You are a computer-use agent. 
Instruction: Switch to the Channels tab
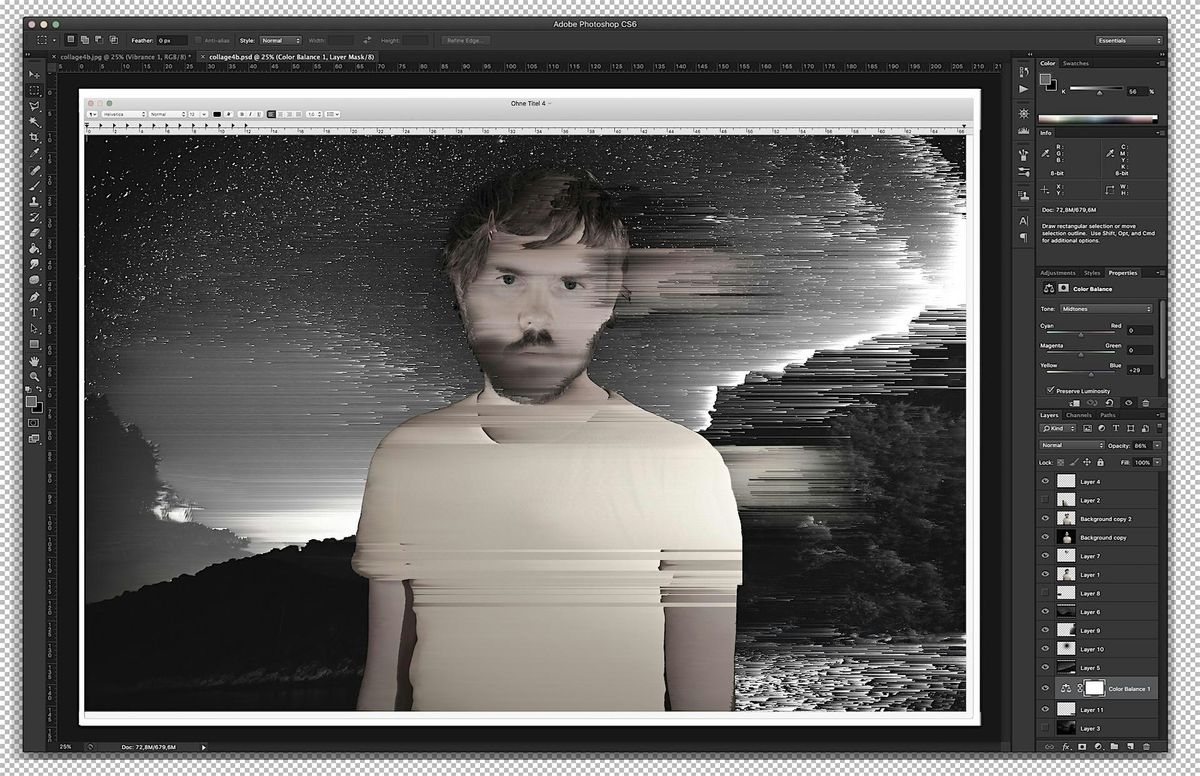1078,415
